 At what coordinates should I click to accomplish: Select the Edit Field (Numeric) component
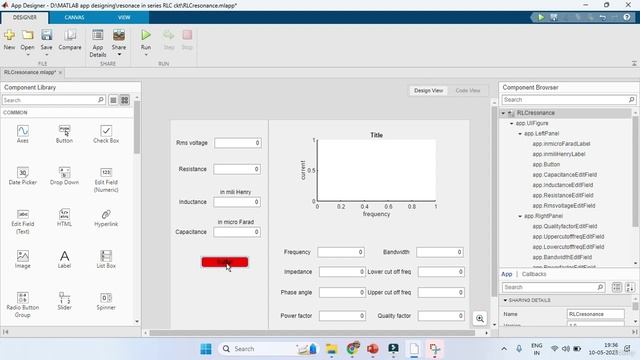[x=106, y=180]
